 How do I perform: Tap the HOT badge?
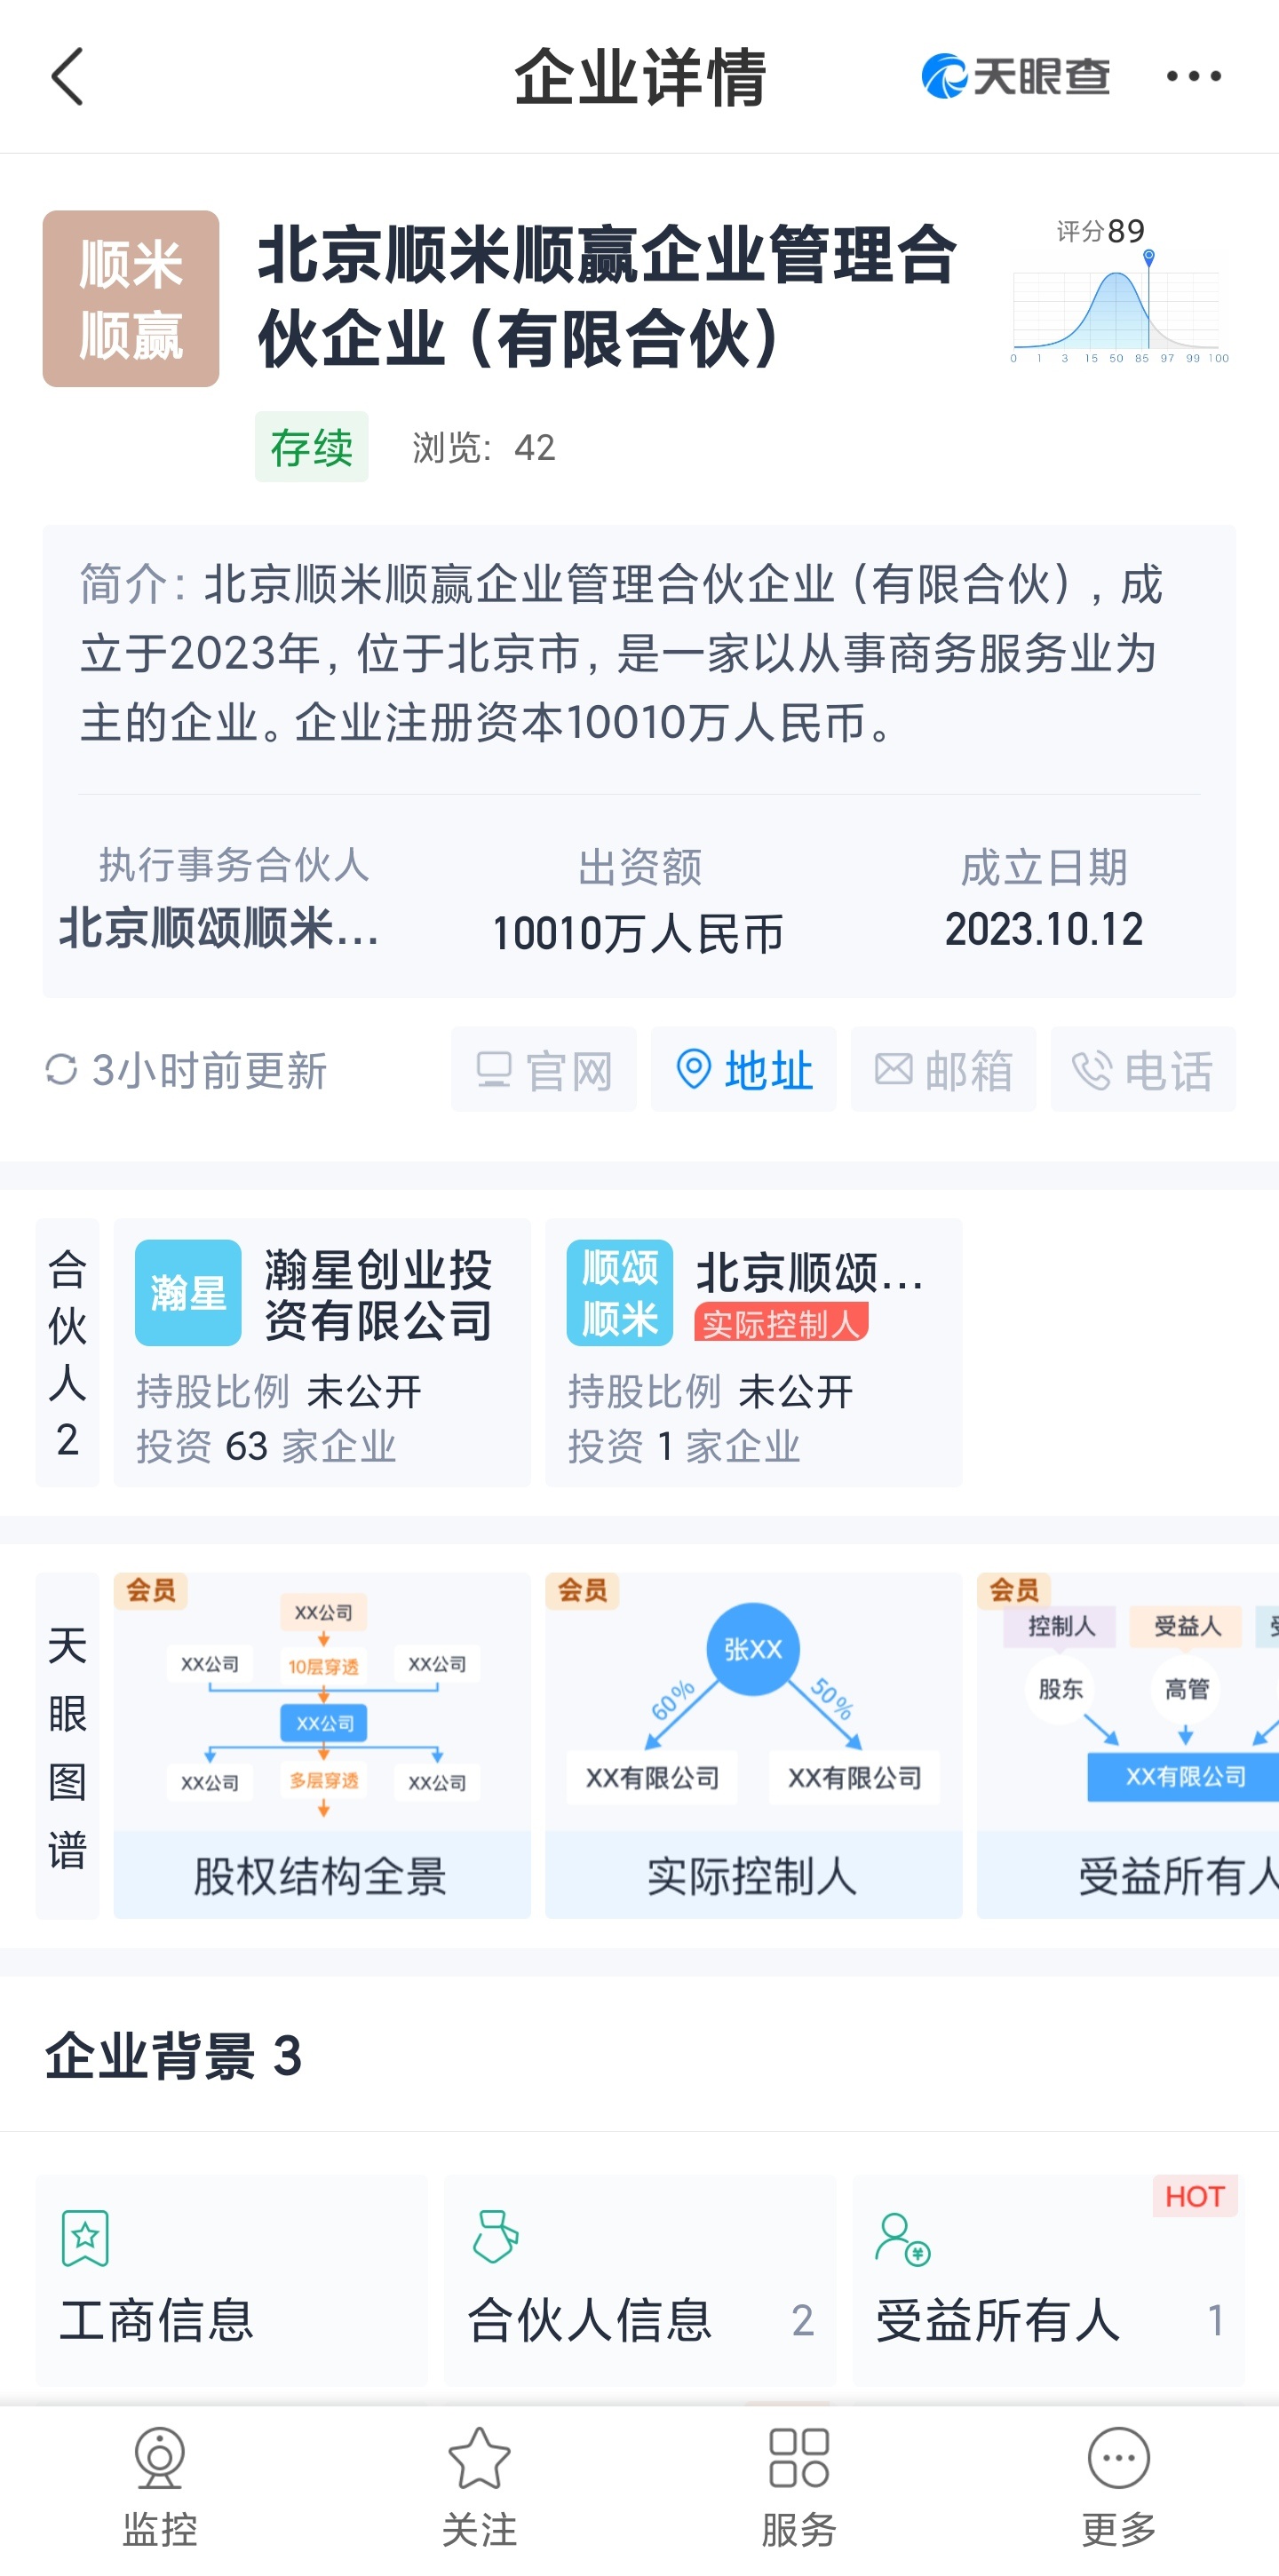tap(1195, 2196)
